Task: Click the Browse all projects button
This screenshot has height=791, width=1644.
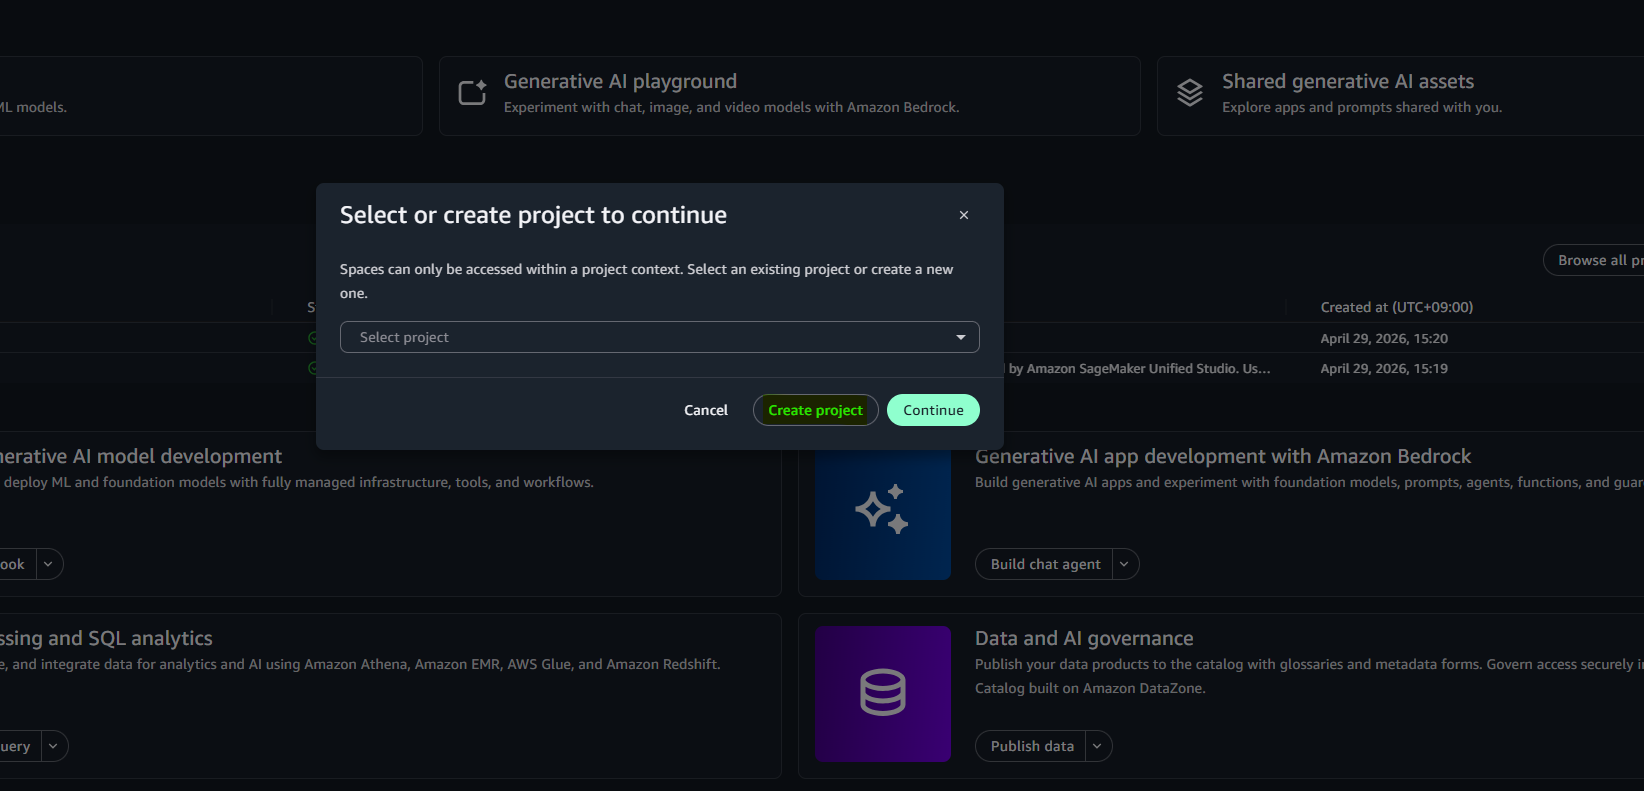Action: tap(1594, 260)
